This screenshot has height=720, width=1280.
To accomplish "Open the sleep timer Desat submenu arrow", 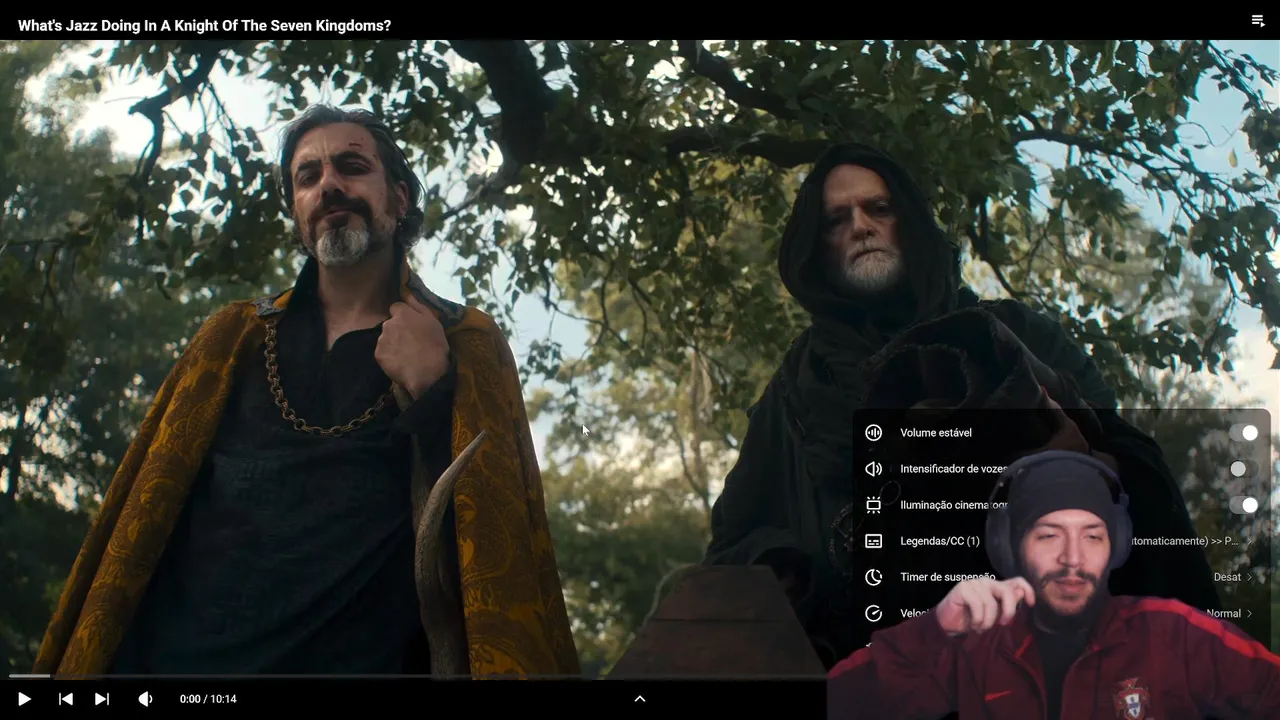I will click(x=1250, y=577).
